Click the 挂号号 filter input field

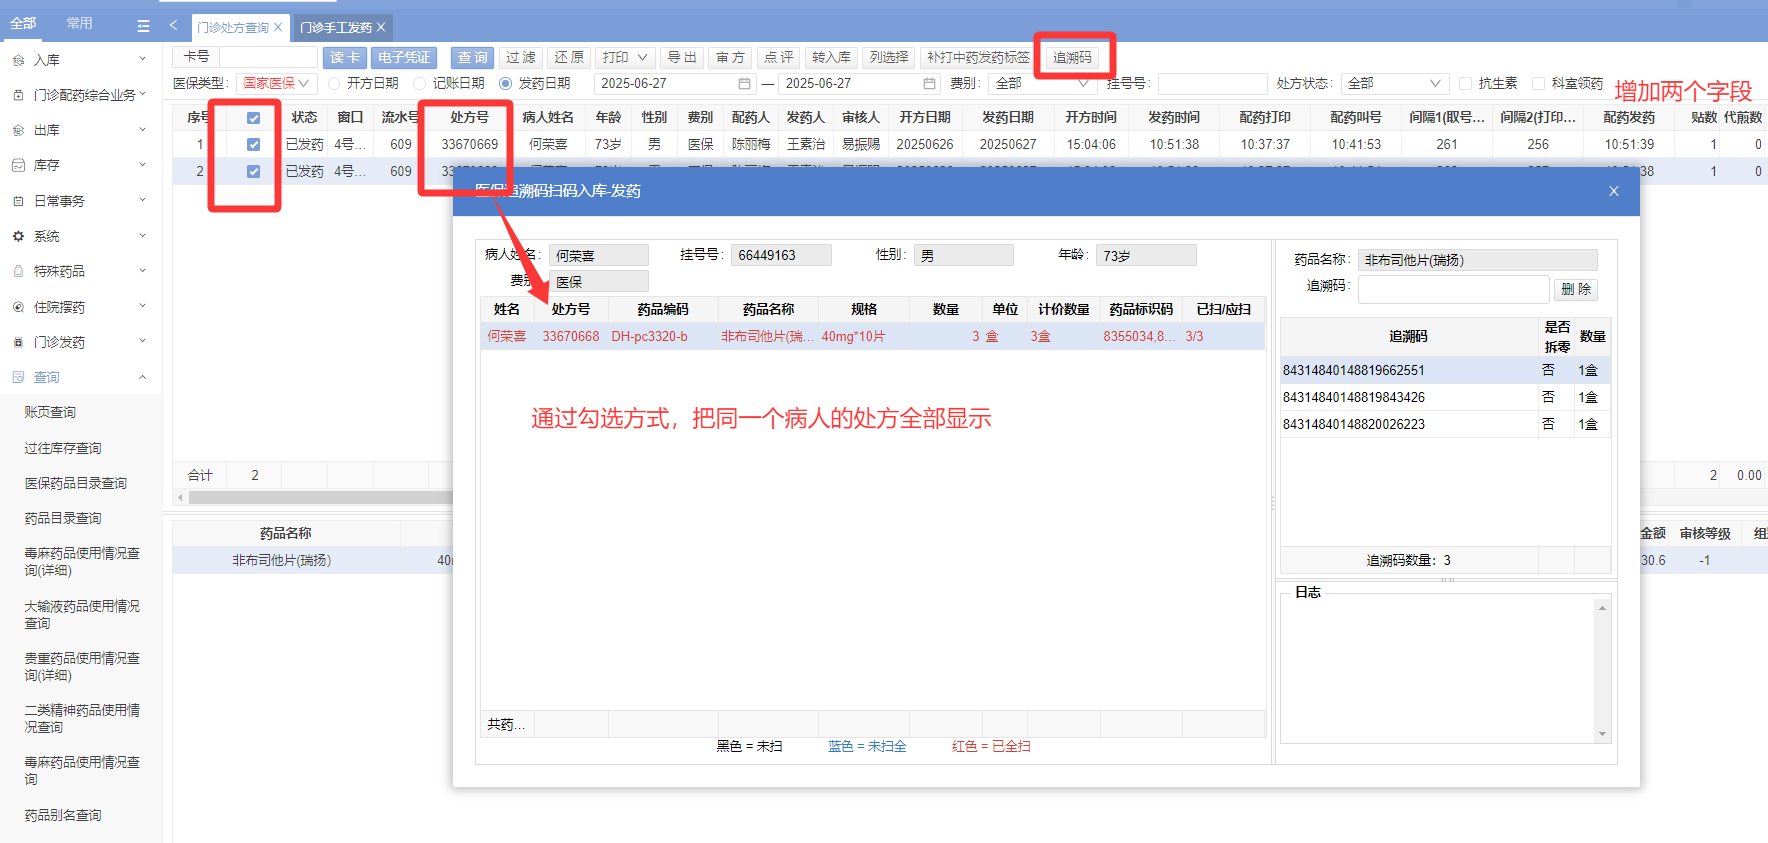tap(1213, 83)
